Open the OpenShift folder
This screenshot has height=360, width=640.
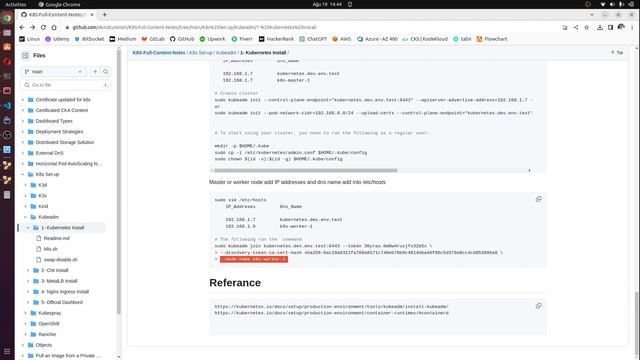pos(49,324)
